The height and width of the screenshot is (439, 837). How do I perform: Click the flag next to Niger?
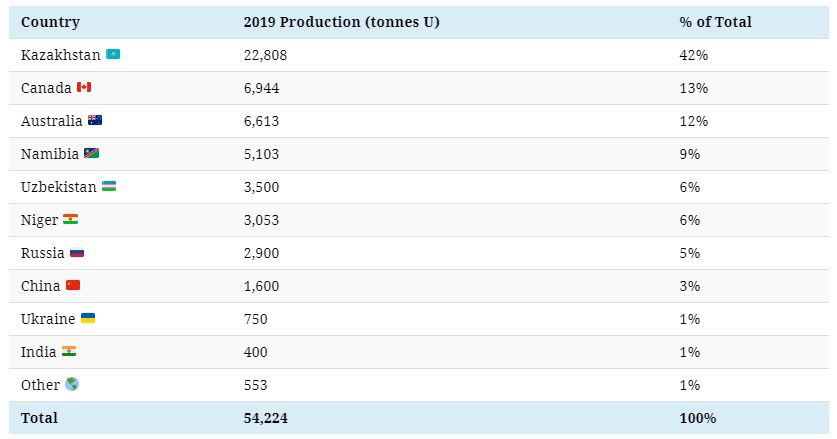coord(70,220)
